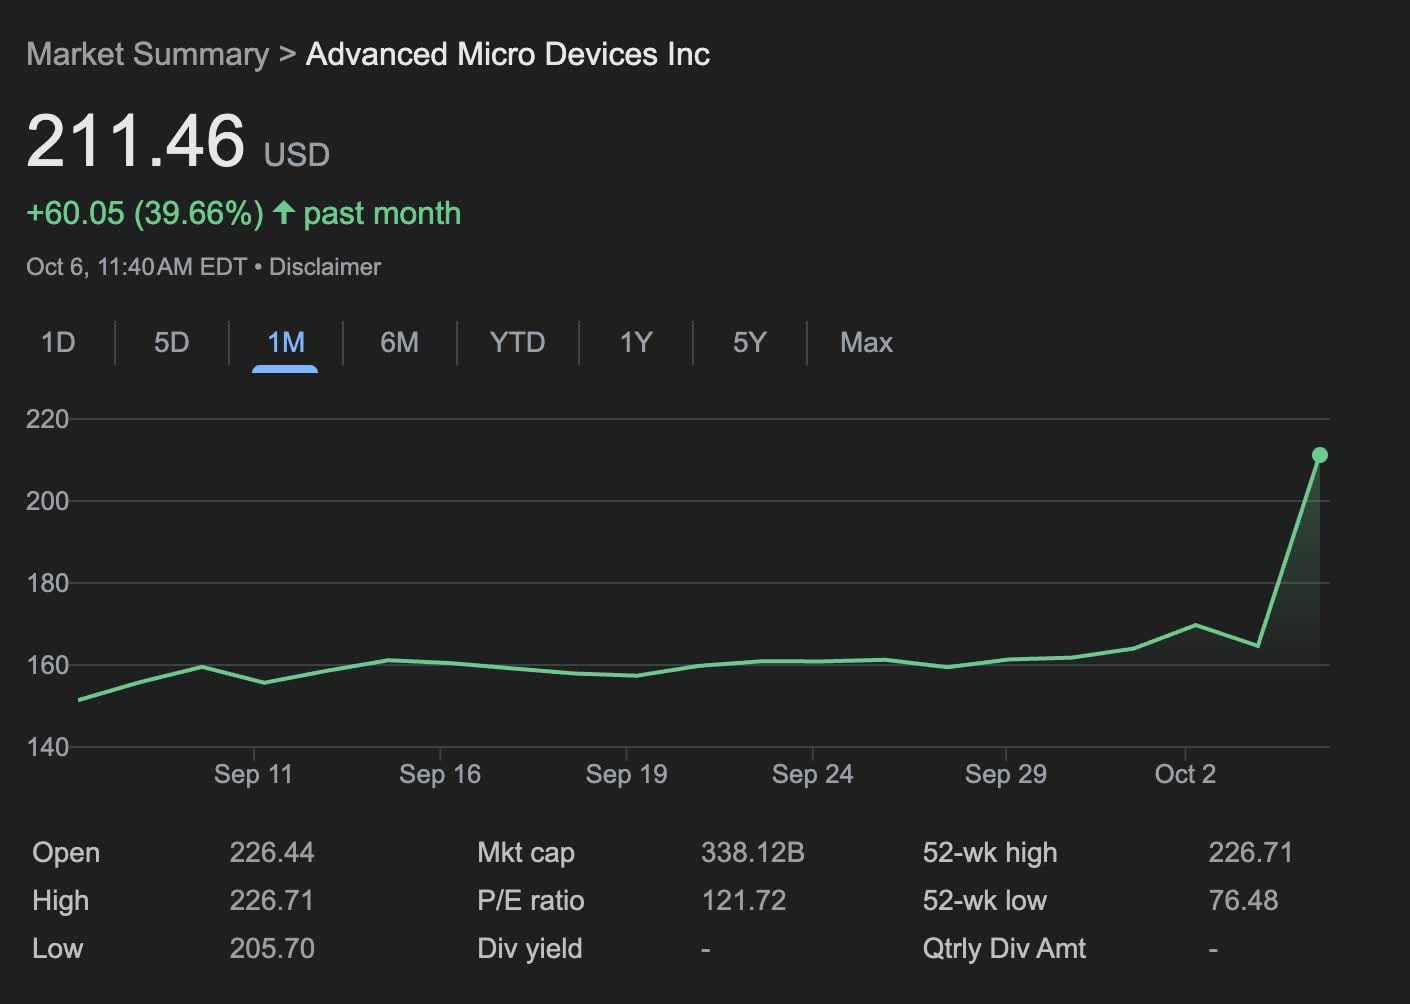
Task: Select the 1D time range tab
Action: coord(58,343)
